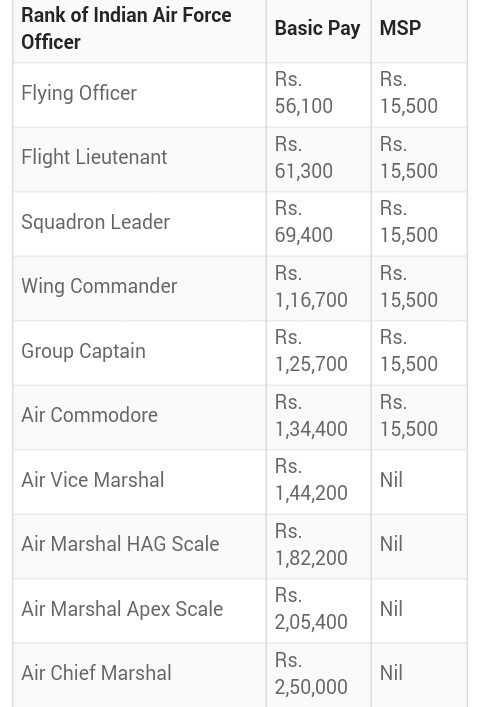This screenshot has height=707, width=480.
Task: Select Air Vice Marshal's Nil MSP cell
Action: click(419, 482)
